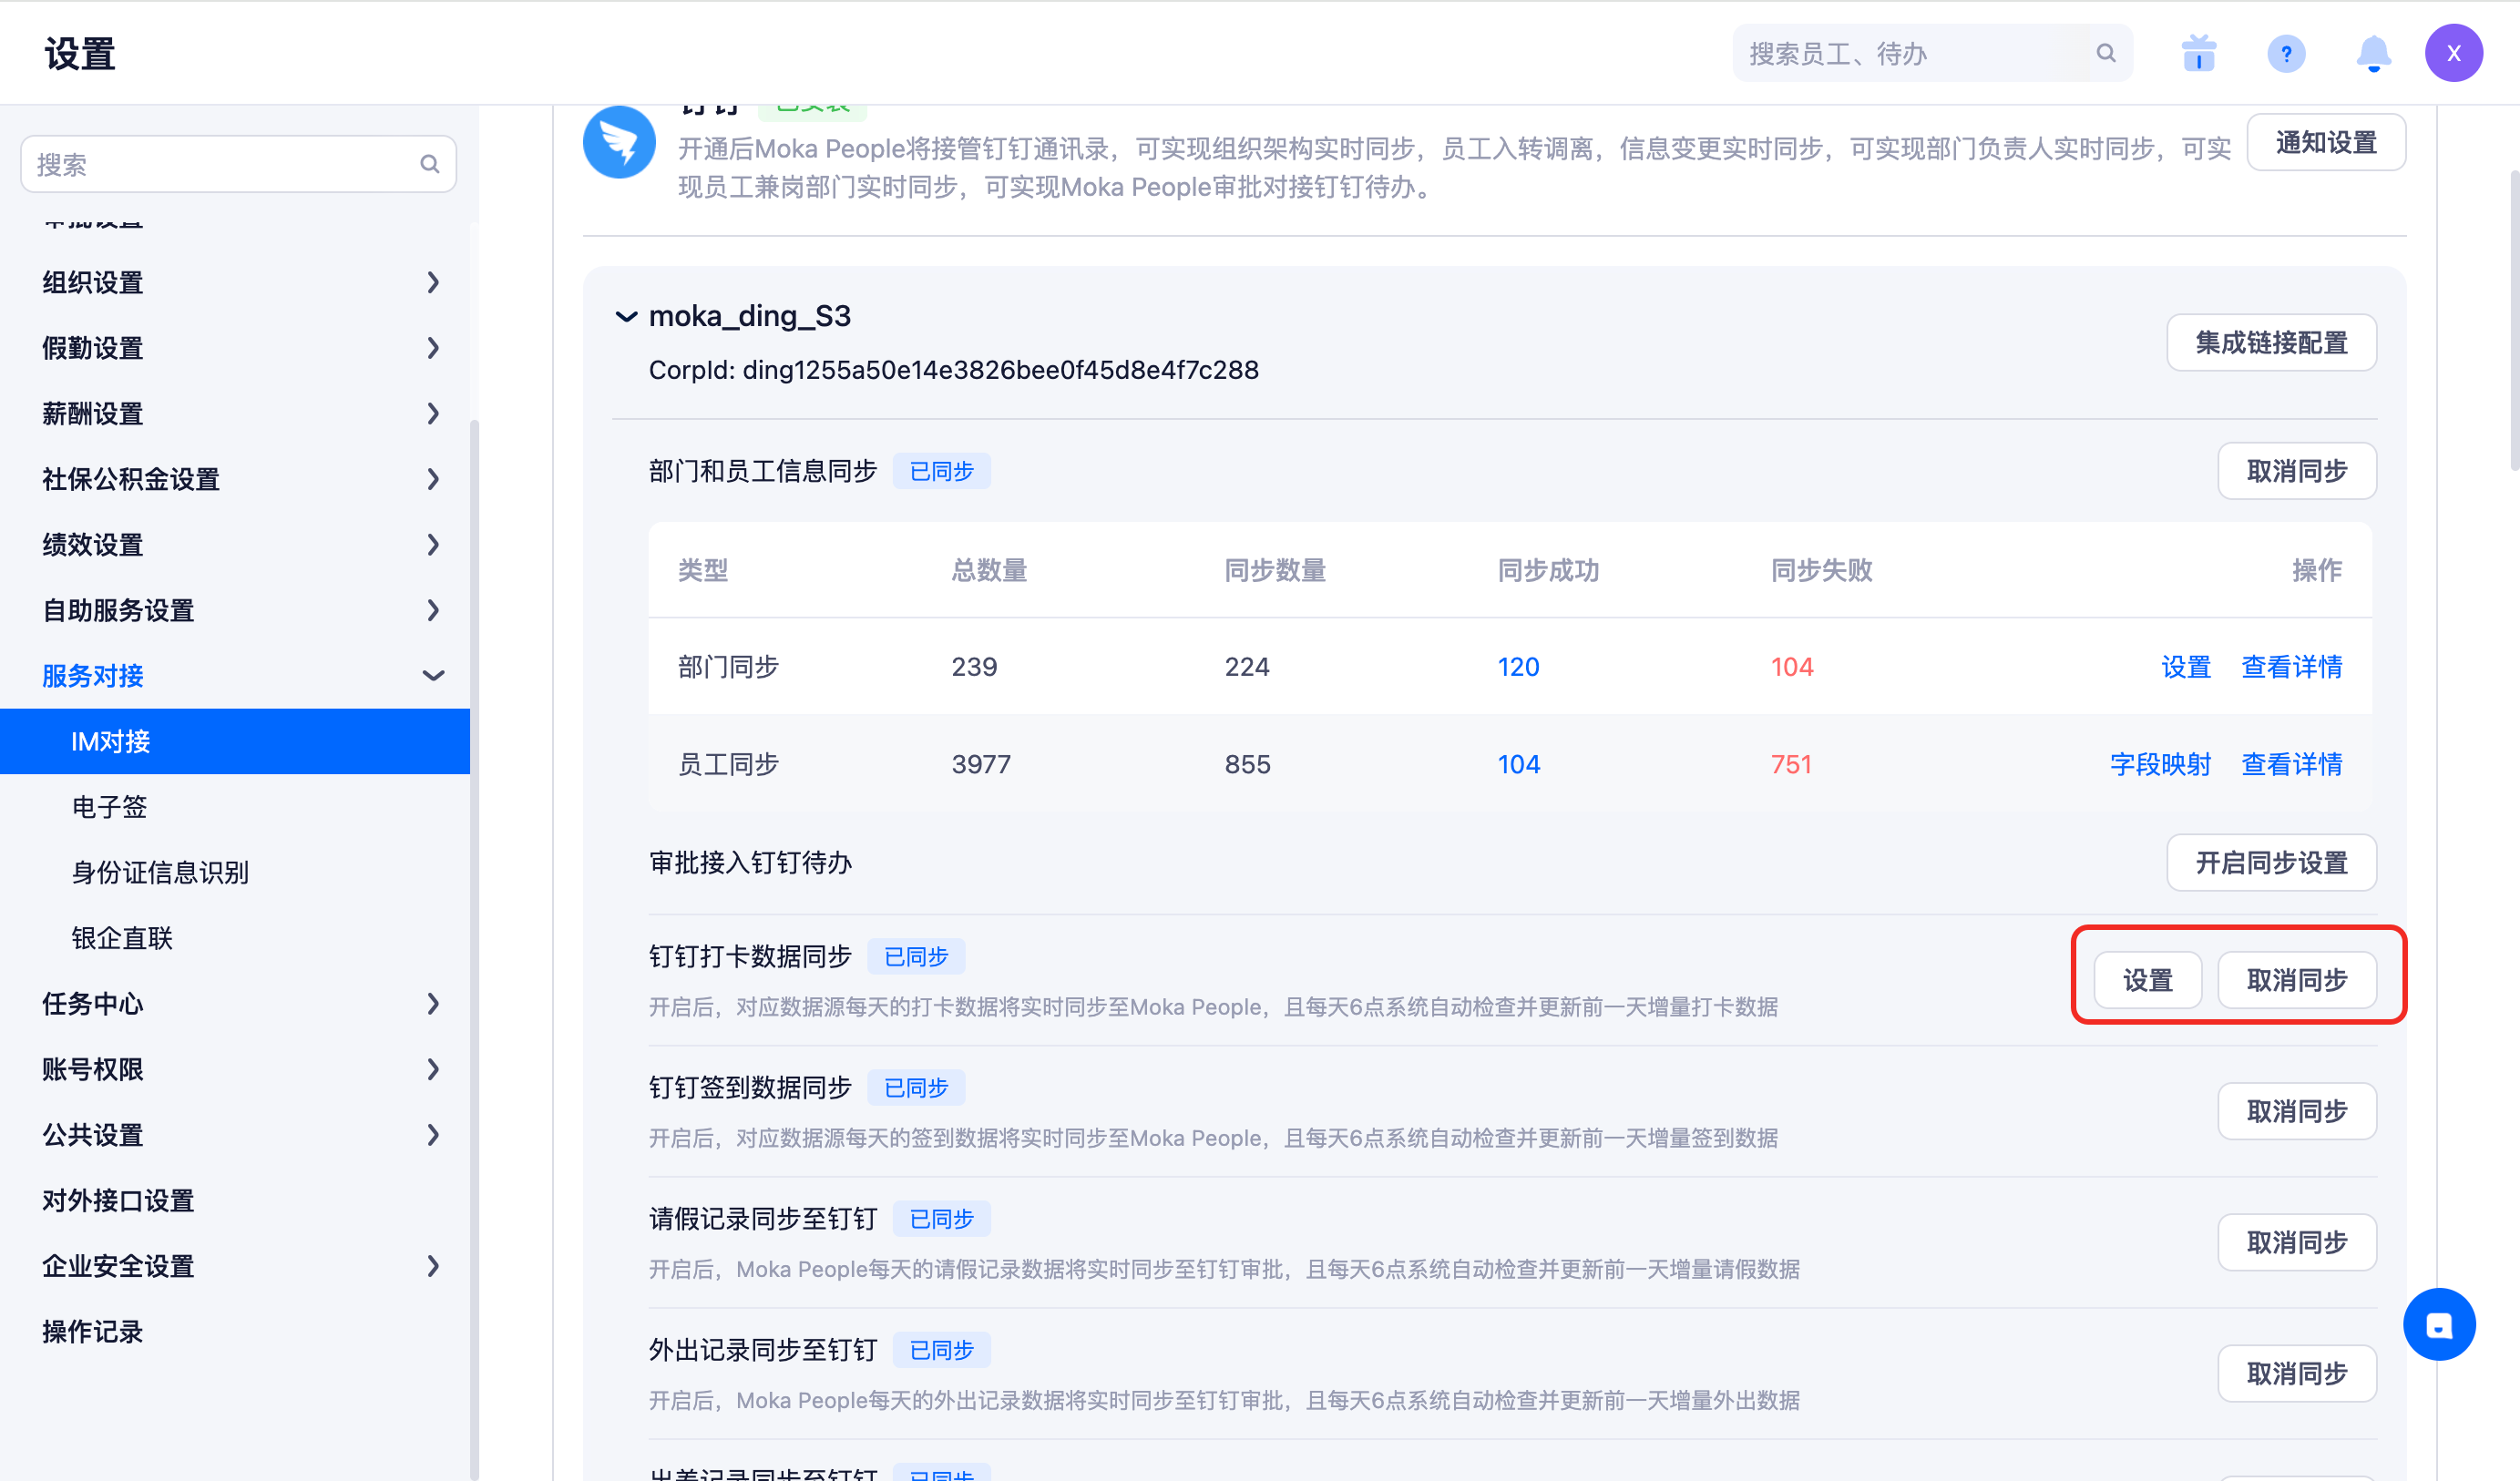2520x1481 pixels.
Task: Click failure count 751 in 员工同步
Action: click(x=1790, y=764)
